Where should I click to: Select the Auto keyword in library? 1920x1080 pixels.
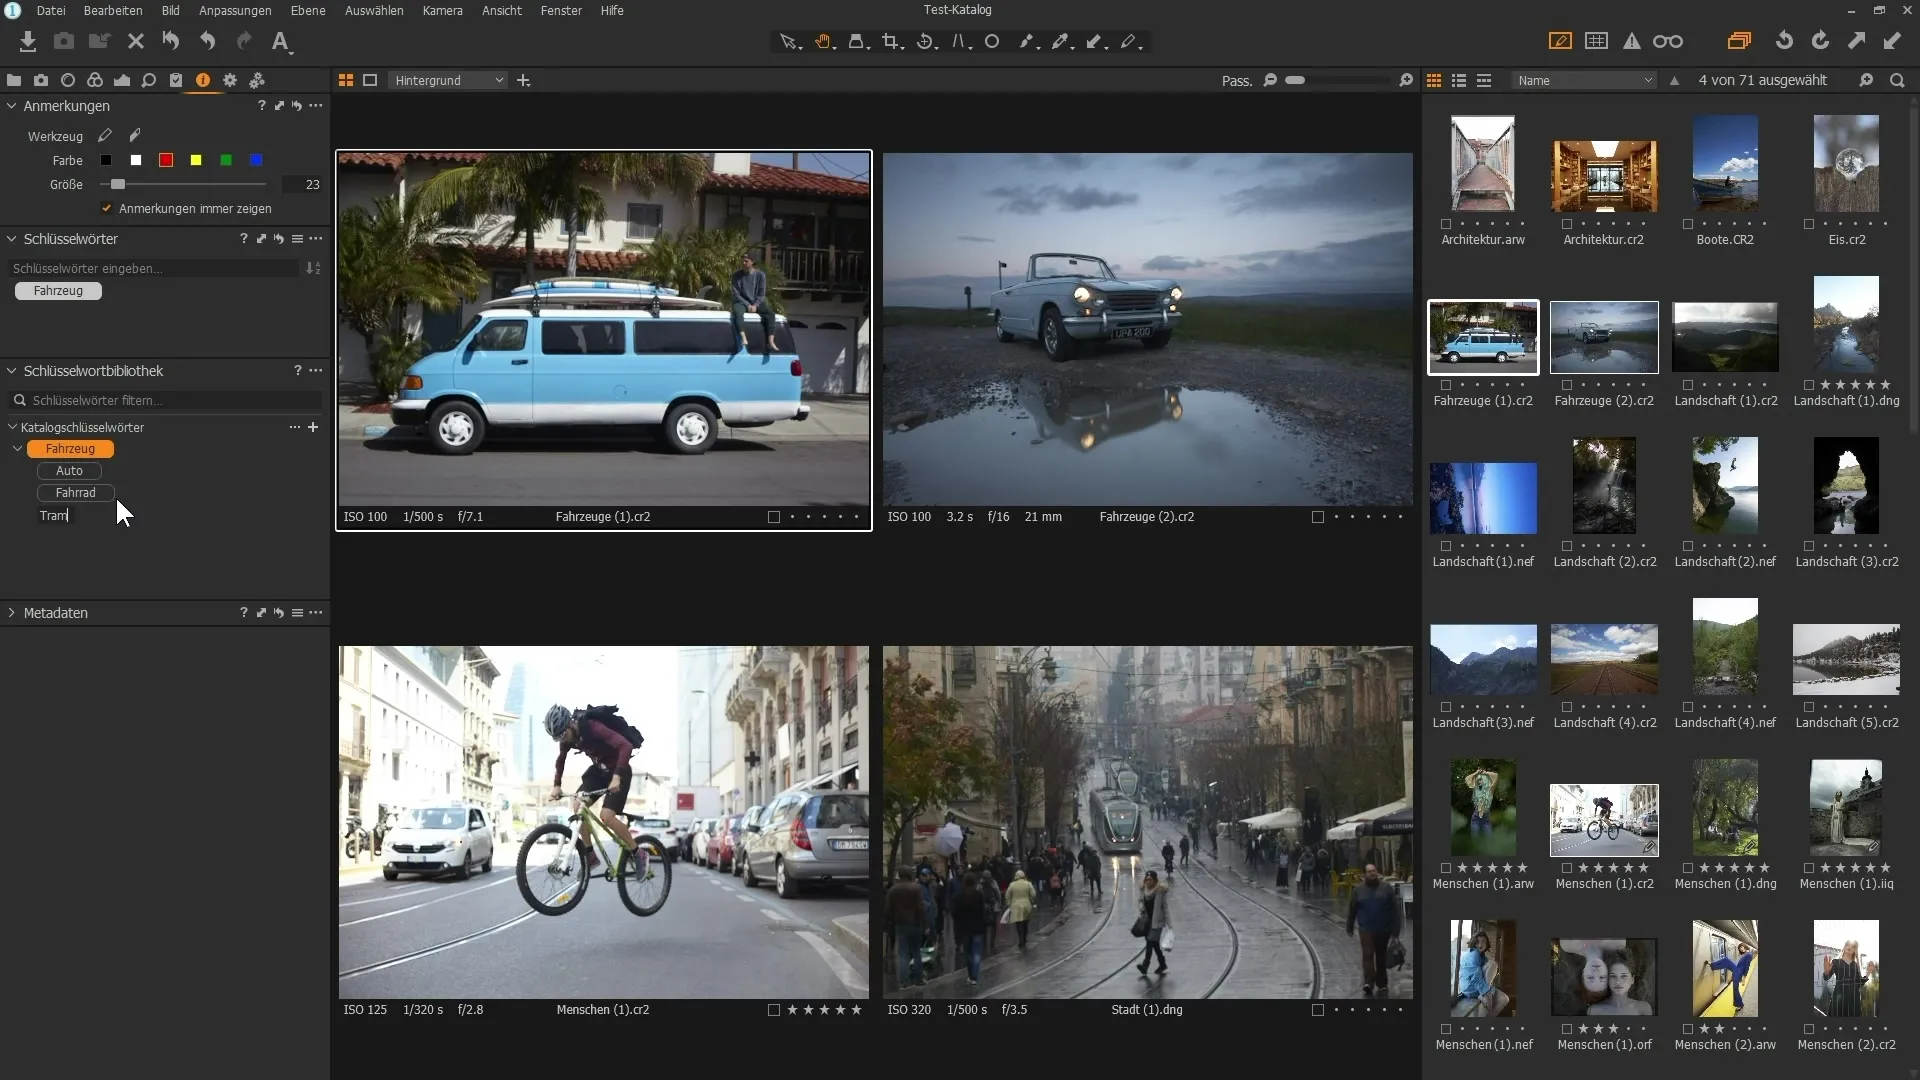click(69, 471)
